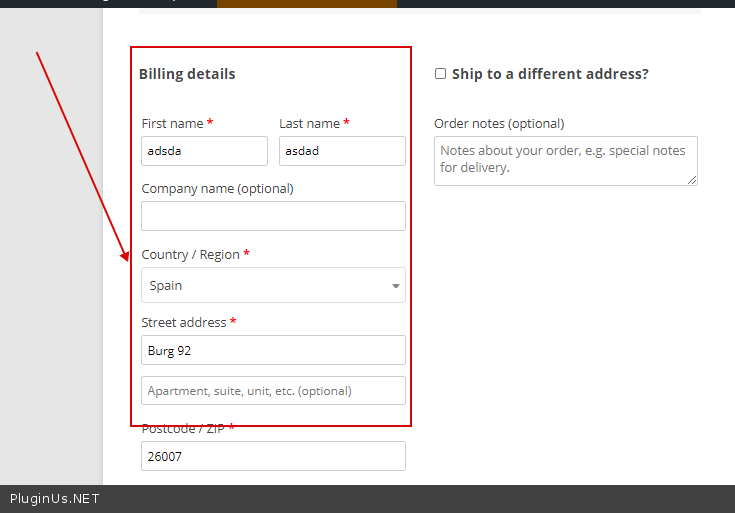
Task: Click the 'Ship to a different address?' label
Action: click(x=550, y=74)
